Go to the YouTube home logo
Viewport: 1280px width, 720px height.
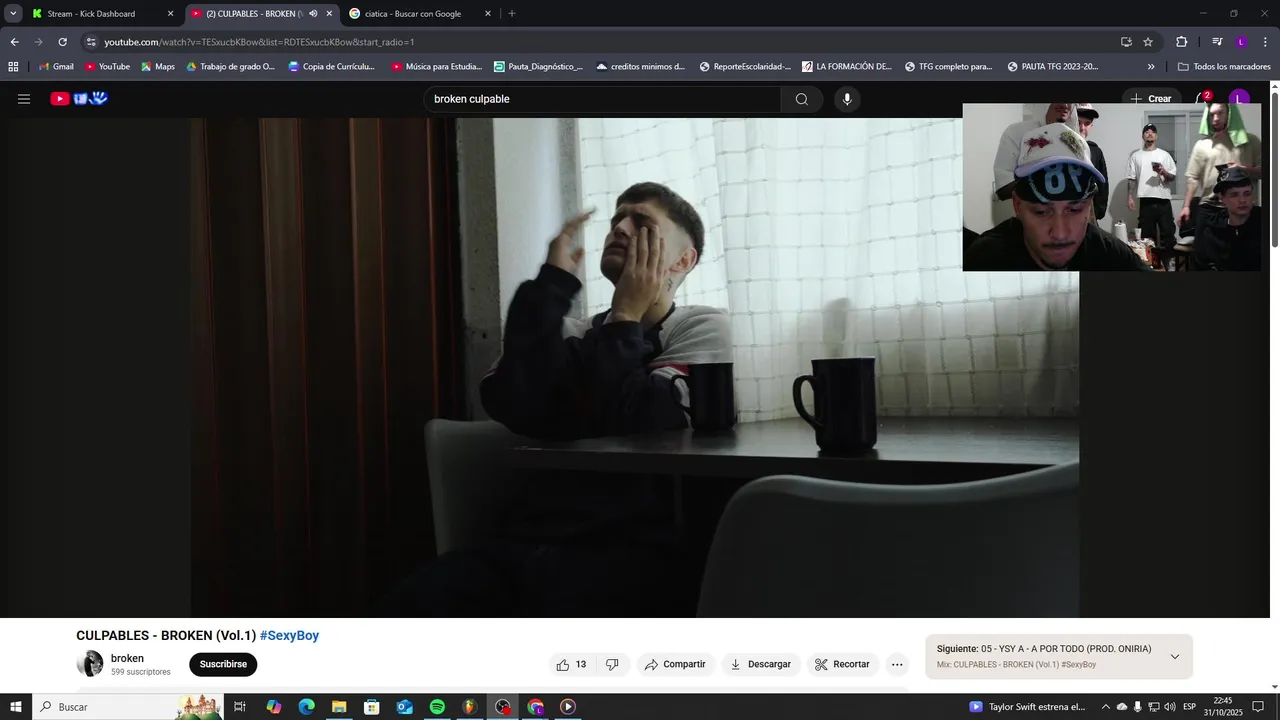79,99
